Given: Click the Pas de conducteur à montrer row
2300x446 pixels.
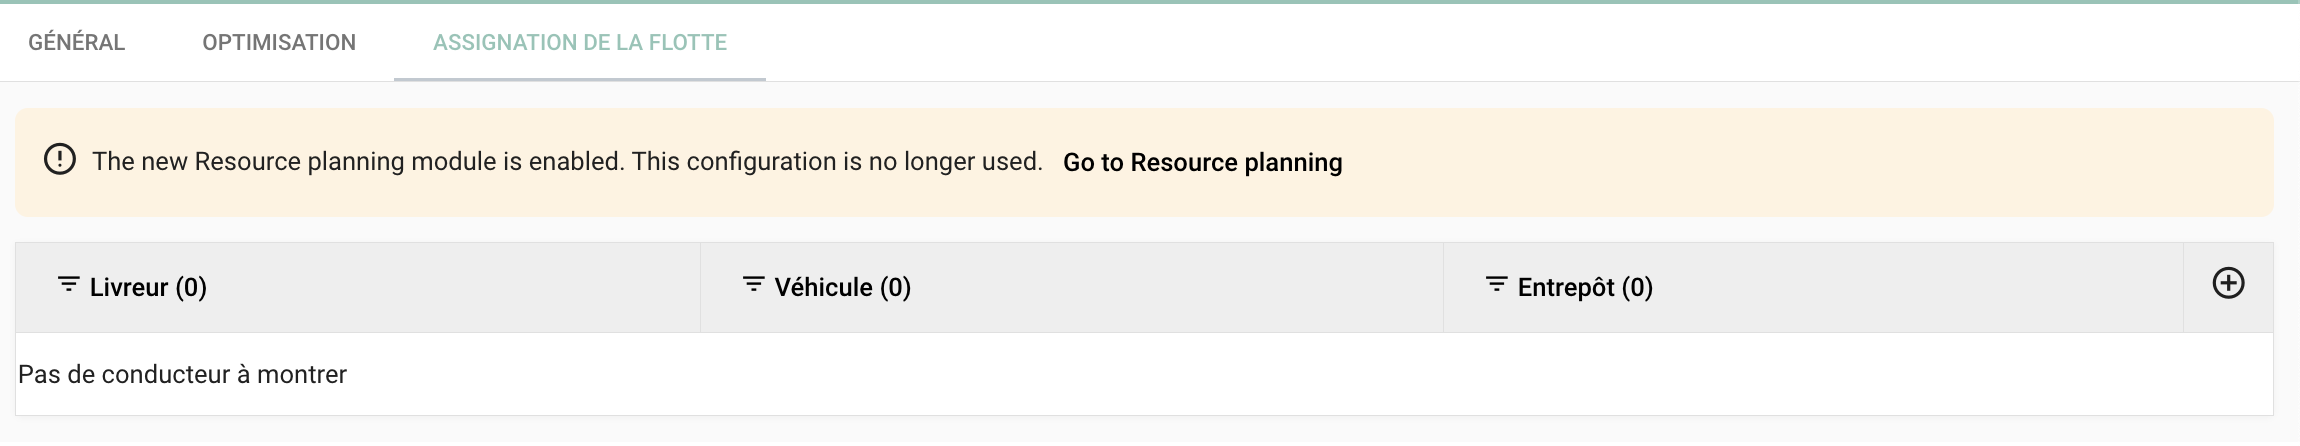Looking at the screenshot, I should [1144, 374].
